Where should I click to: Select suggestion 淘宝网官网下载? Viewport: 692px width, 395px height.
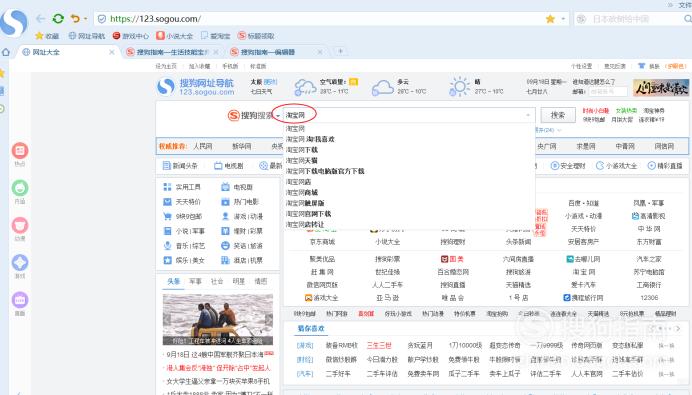click(308, 214)
